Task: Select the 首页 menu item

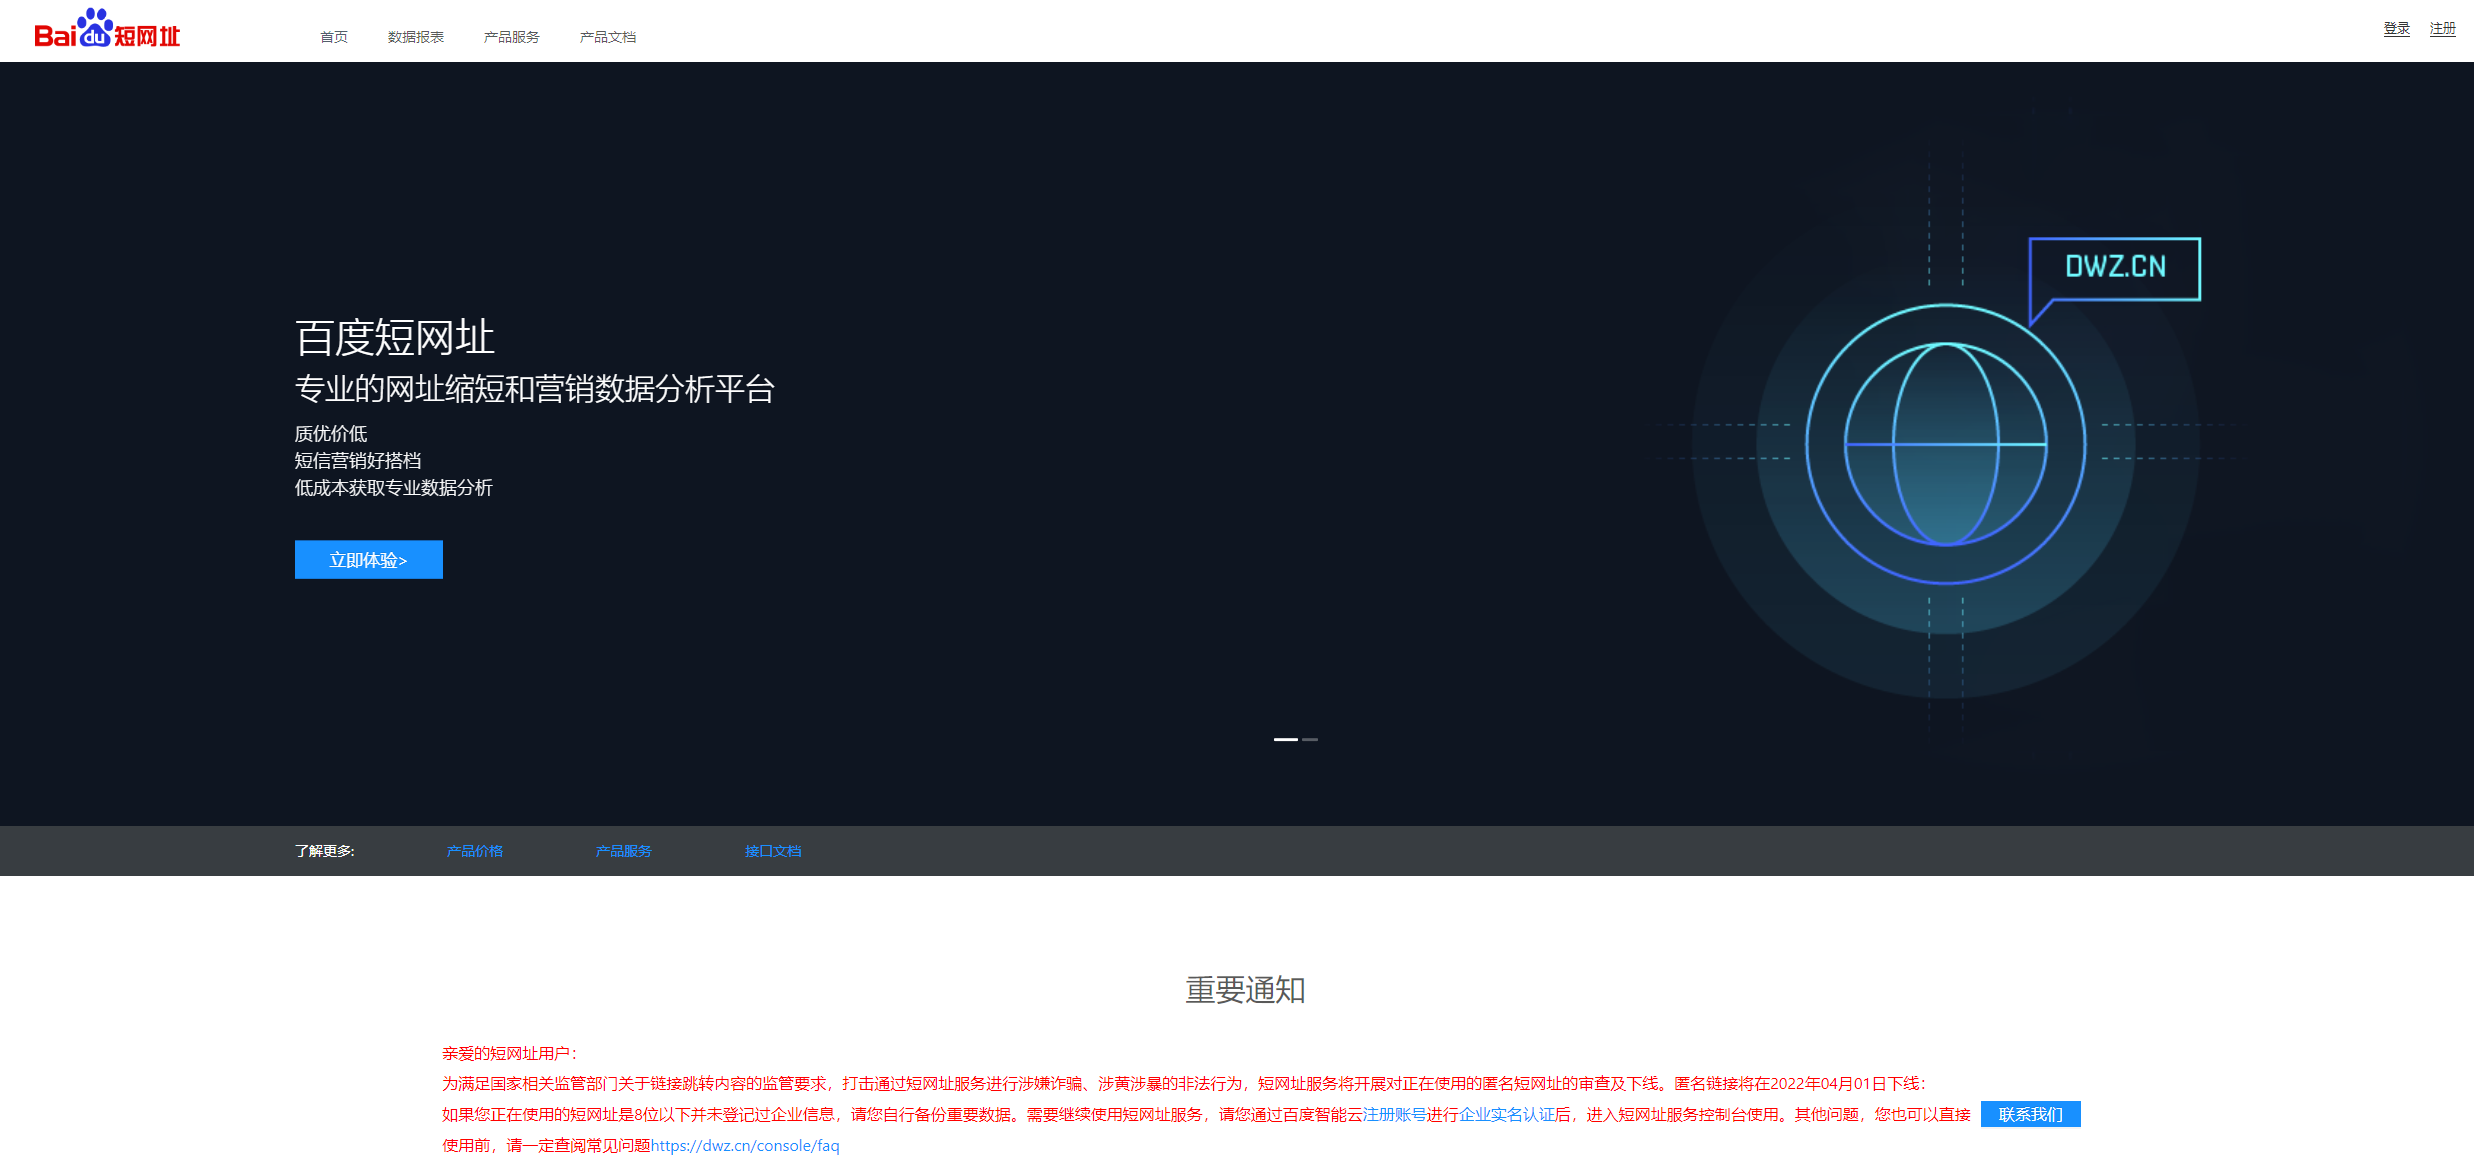Action: pyautogui.click(x=333, y=36)
